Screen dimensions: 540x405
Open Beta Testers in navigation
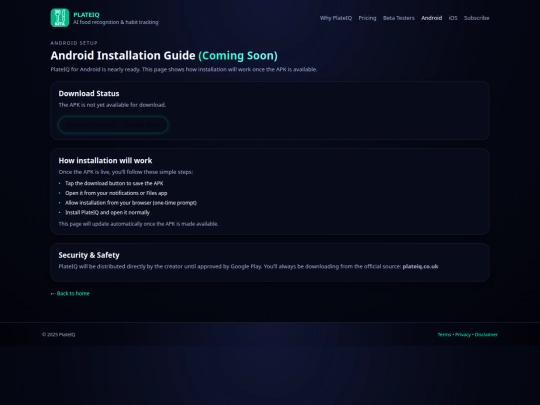399,18
